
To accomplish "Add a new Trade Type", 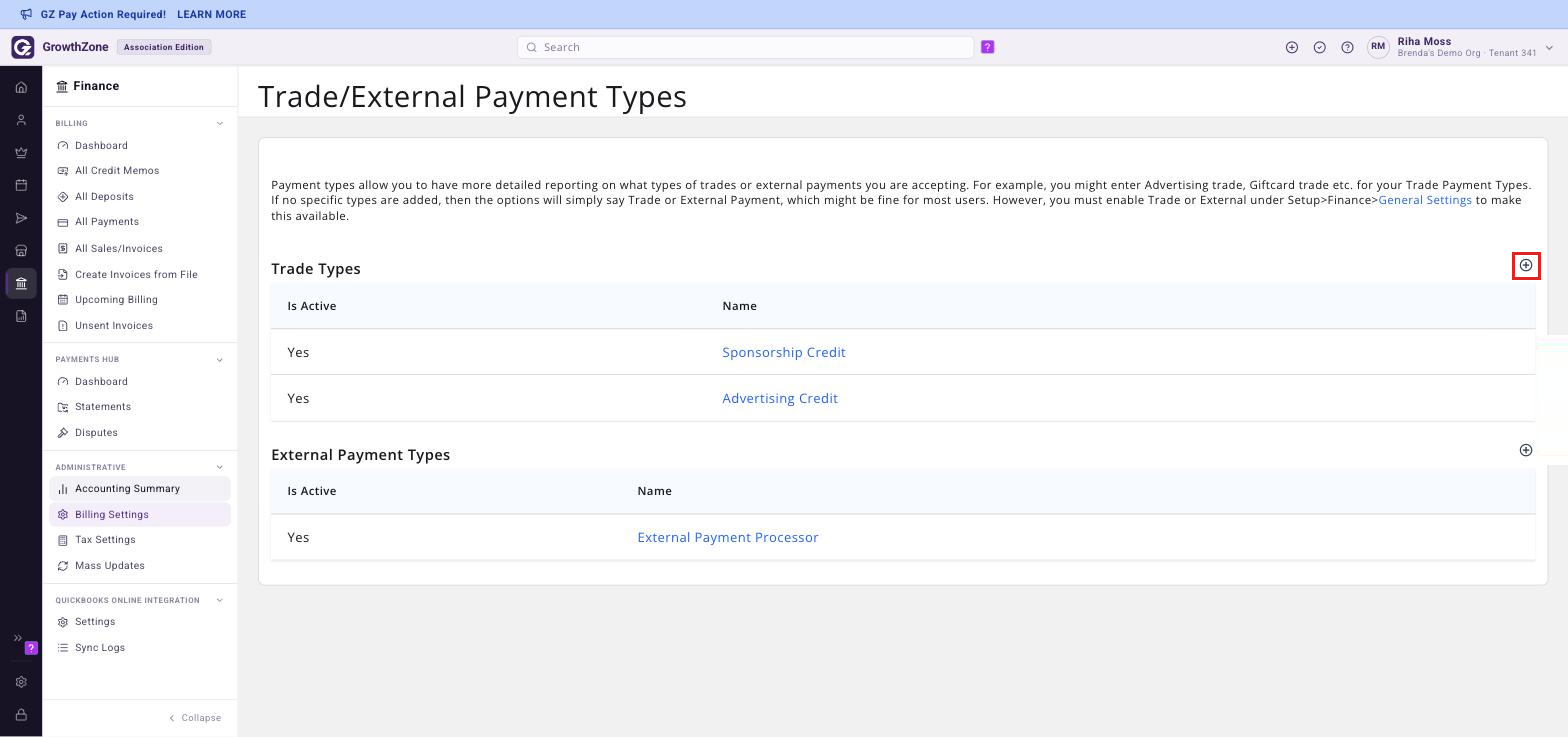I will point(1526,265).
